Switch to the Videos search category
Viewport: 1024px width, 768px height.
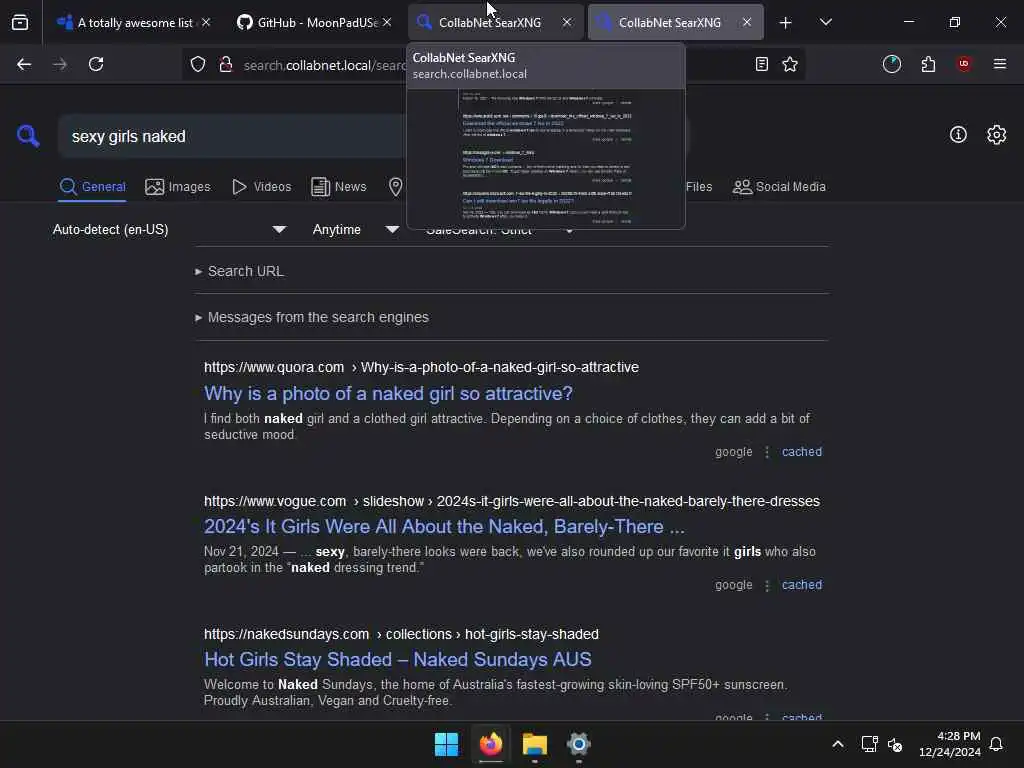[261, 187]
